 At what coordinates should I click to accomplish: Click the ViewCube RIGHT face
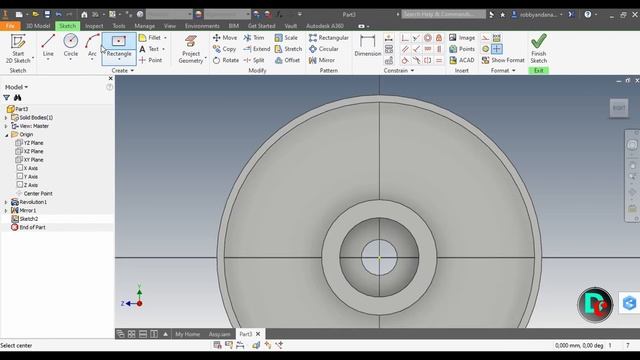coord(619,108)
